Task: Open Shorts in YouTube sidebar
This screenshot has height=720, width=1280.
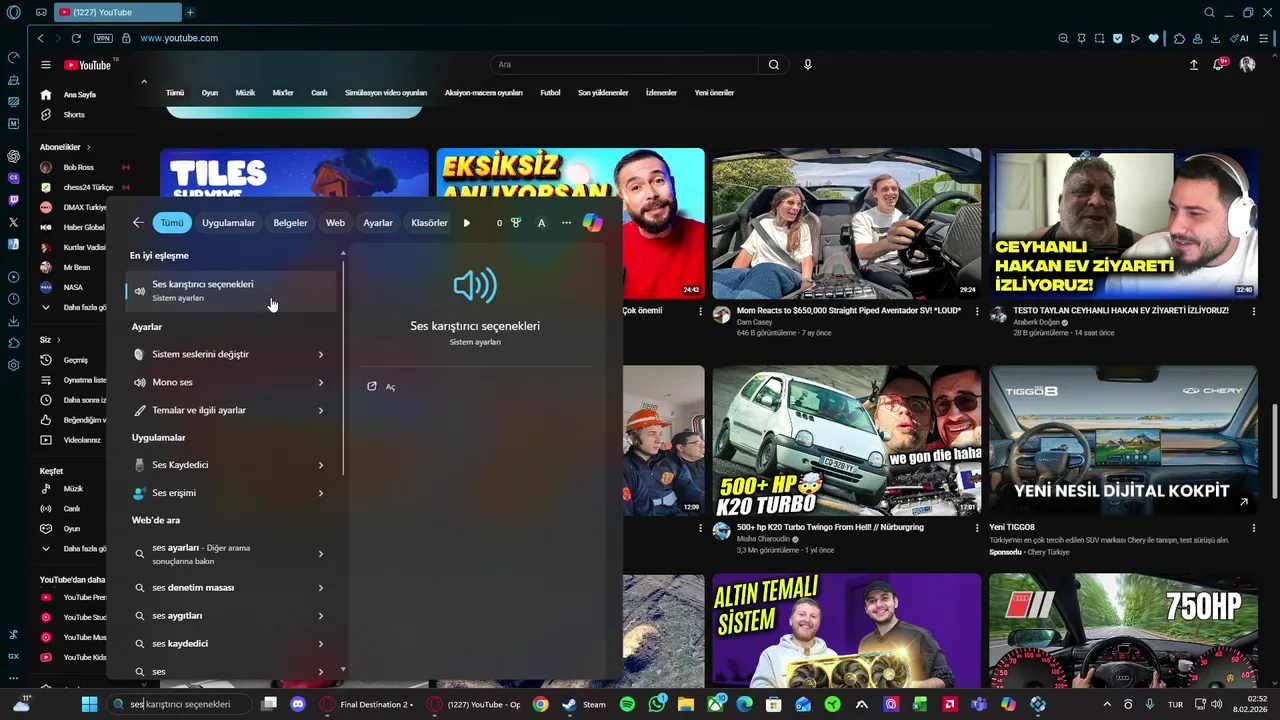Action: (74, 115)
